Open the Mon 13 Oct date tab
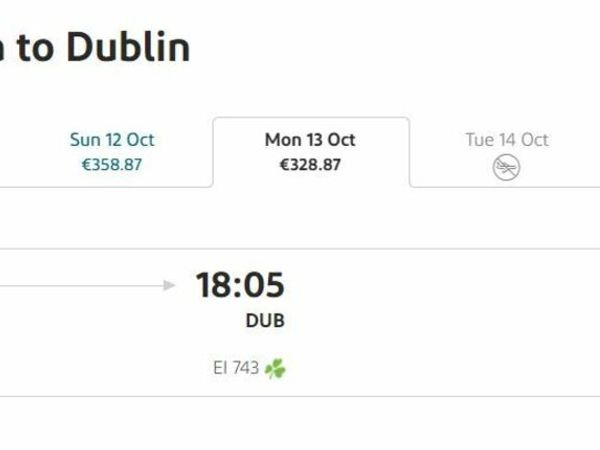Screen dimensions: 600x450 [x=311, y=152]
